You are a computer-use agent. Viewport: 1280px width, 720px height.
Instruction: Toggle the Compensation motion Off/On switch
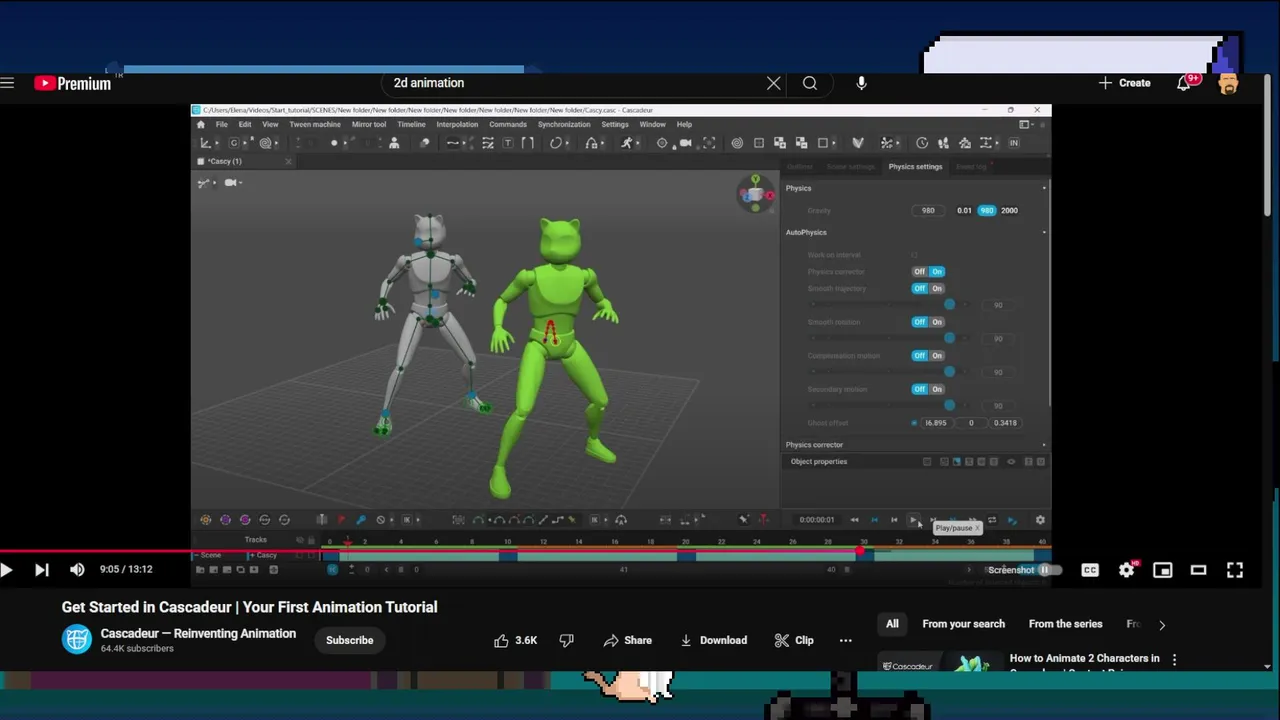tap(928, 356)
